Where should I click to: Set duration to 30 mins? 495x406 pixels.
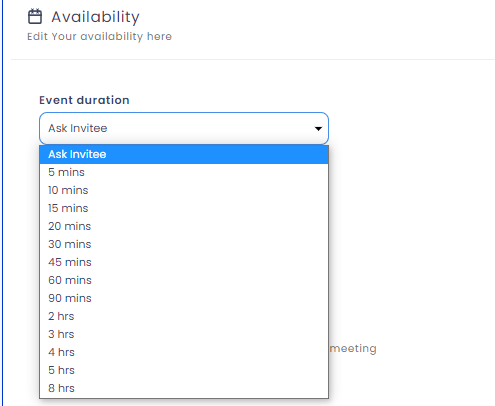pos(184,244)
